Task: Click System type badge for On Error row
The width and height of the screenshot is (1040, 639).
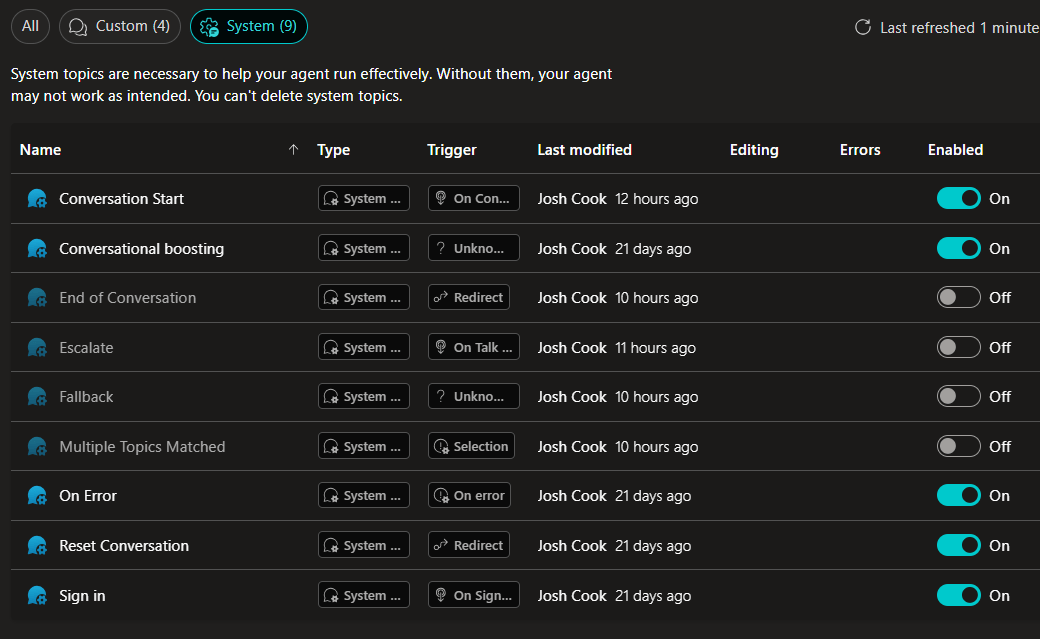Action: (363, 495)
